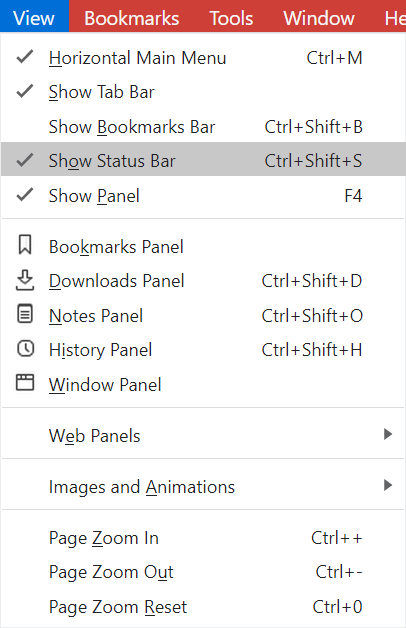
Task: Hide the panel via Show Panel
Action: (x=203, y=195)
